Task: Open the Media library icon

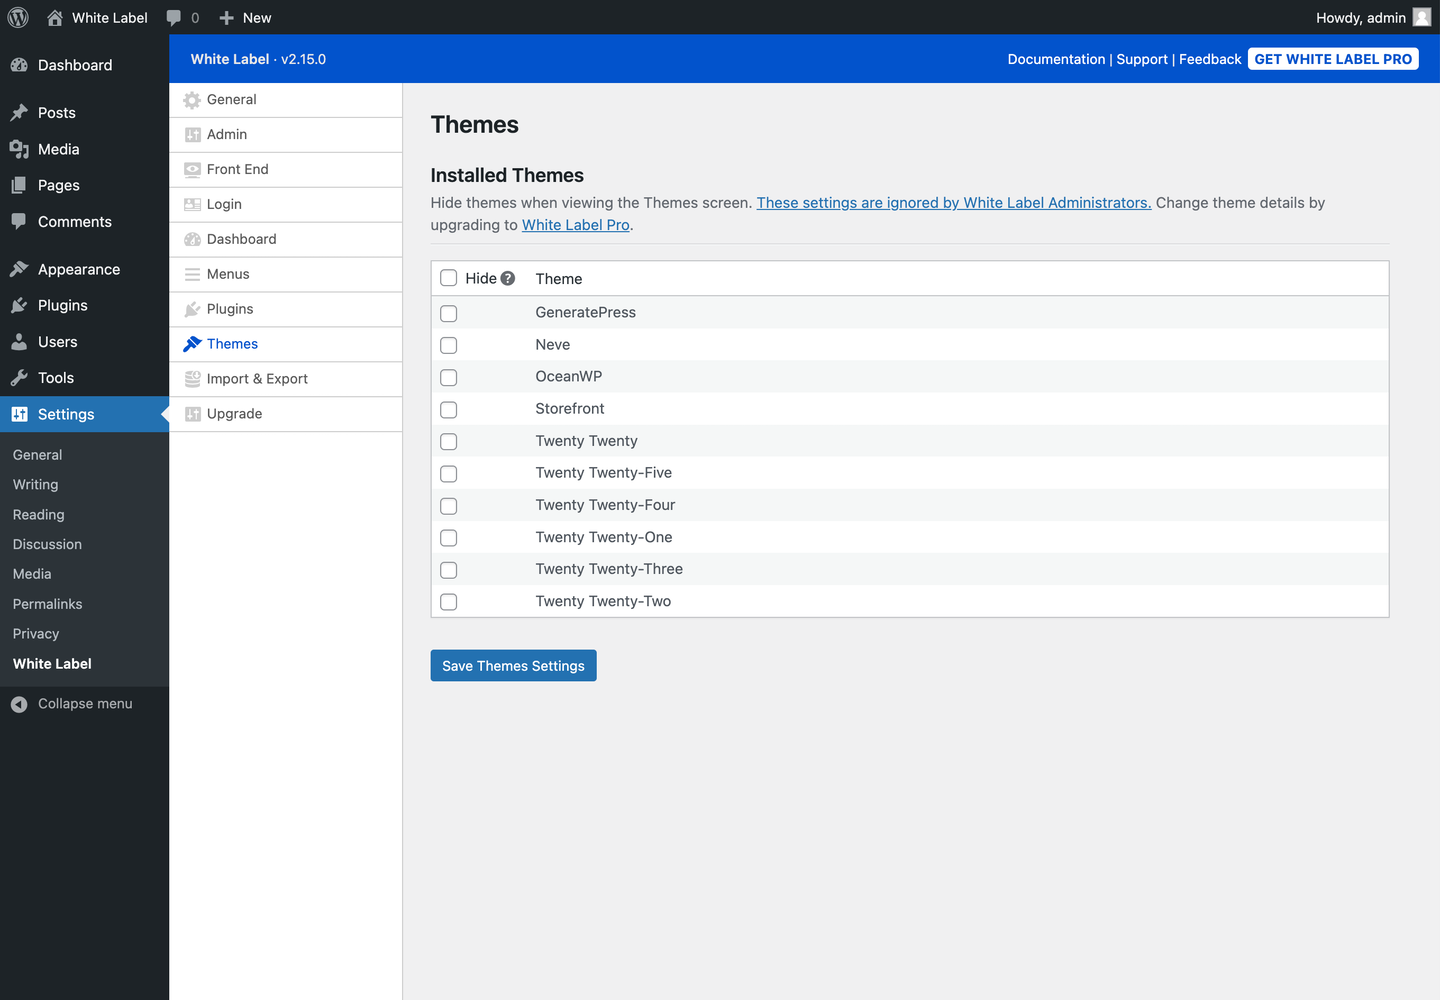Action: [21, 148]
